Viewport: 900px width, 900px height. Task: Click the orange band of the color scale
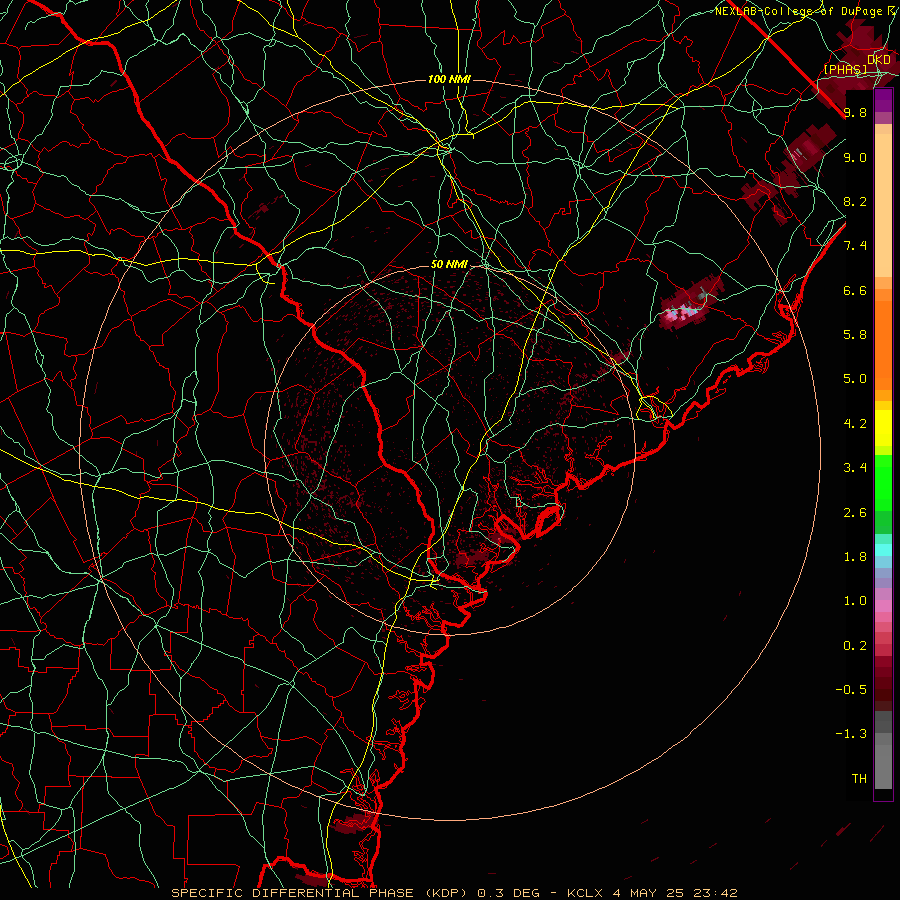click(883, 339)
